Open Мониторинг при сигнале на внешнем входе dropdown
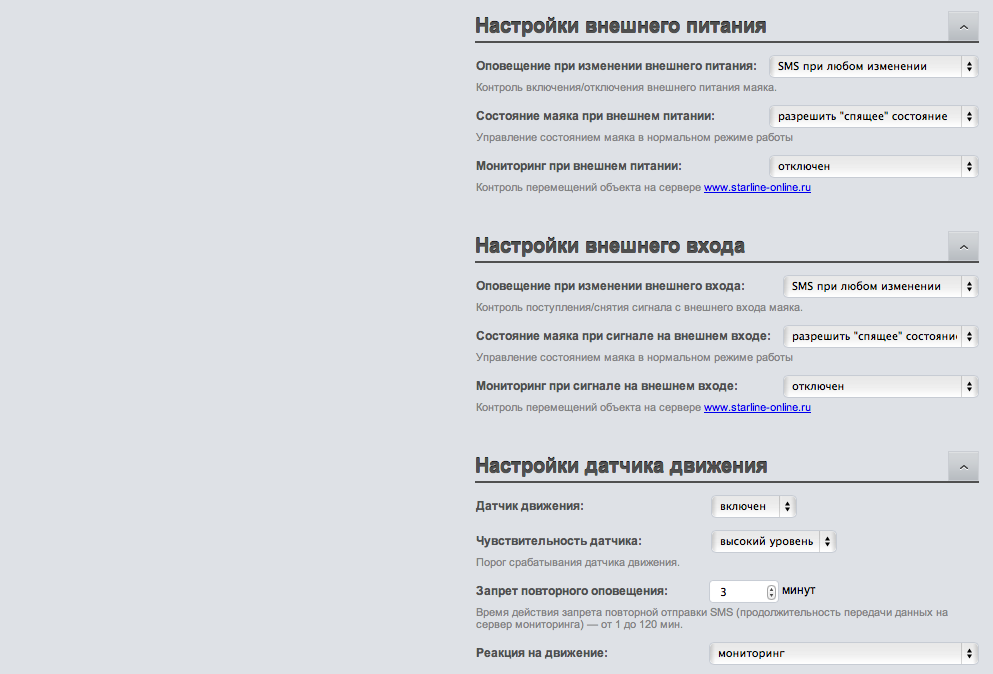Image resolution: width=993 pixels, height=674 pixels. (x=881, y=386)
